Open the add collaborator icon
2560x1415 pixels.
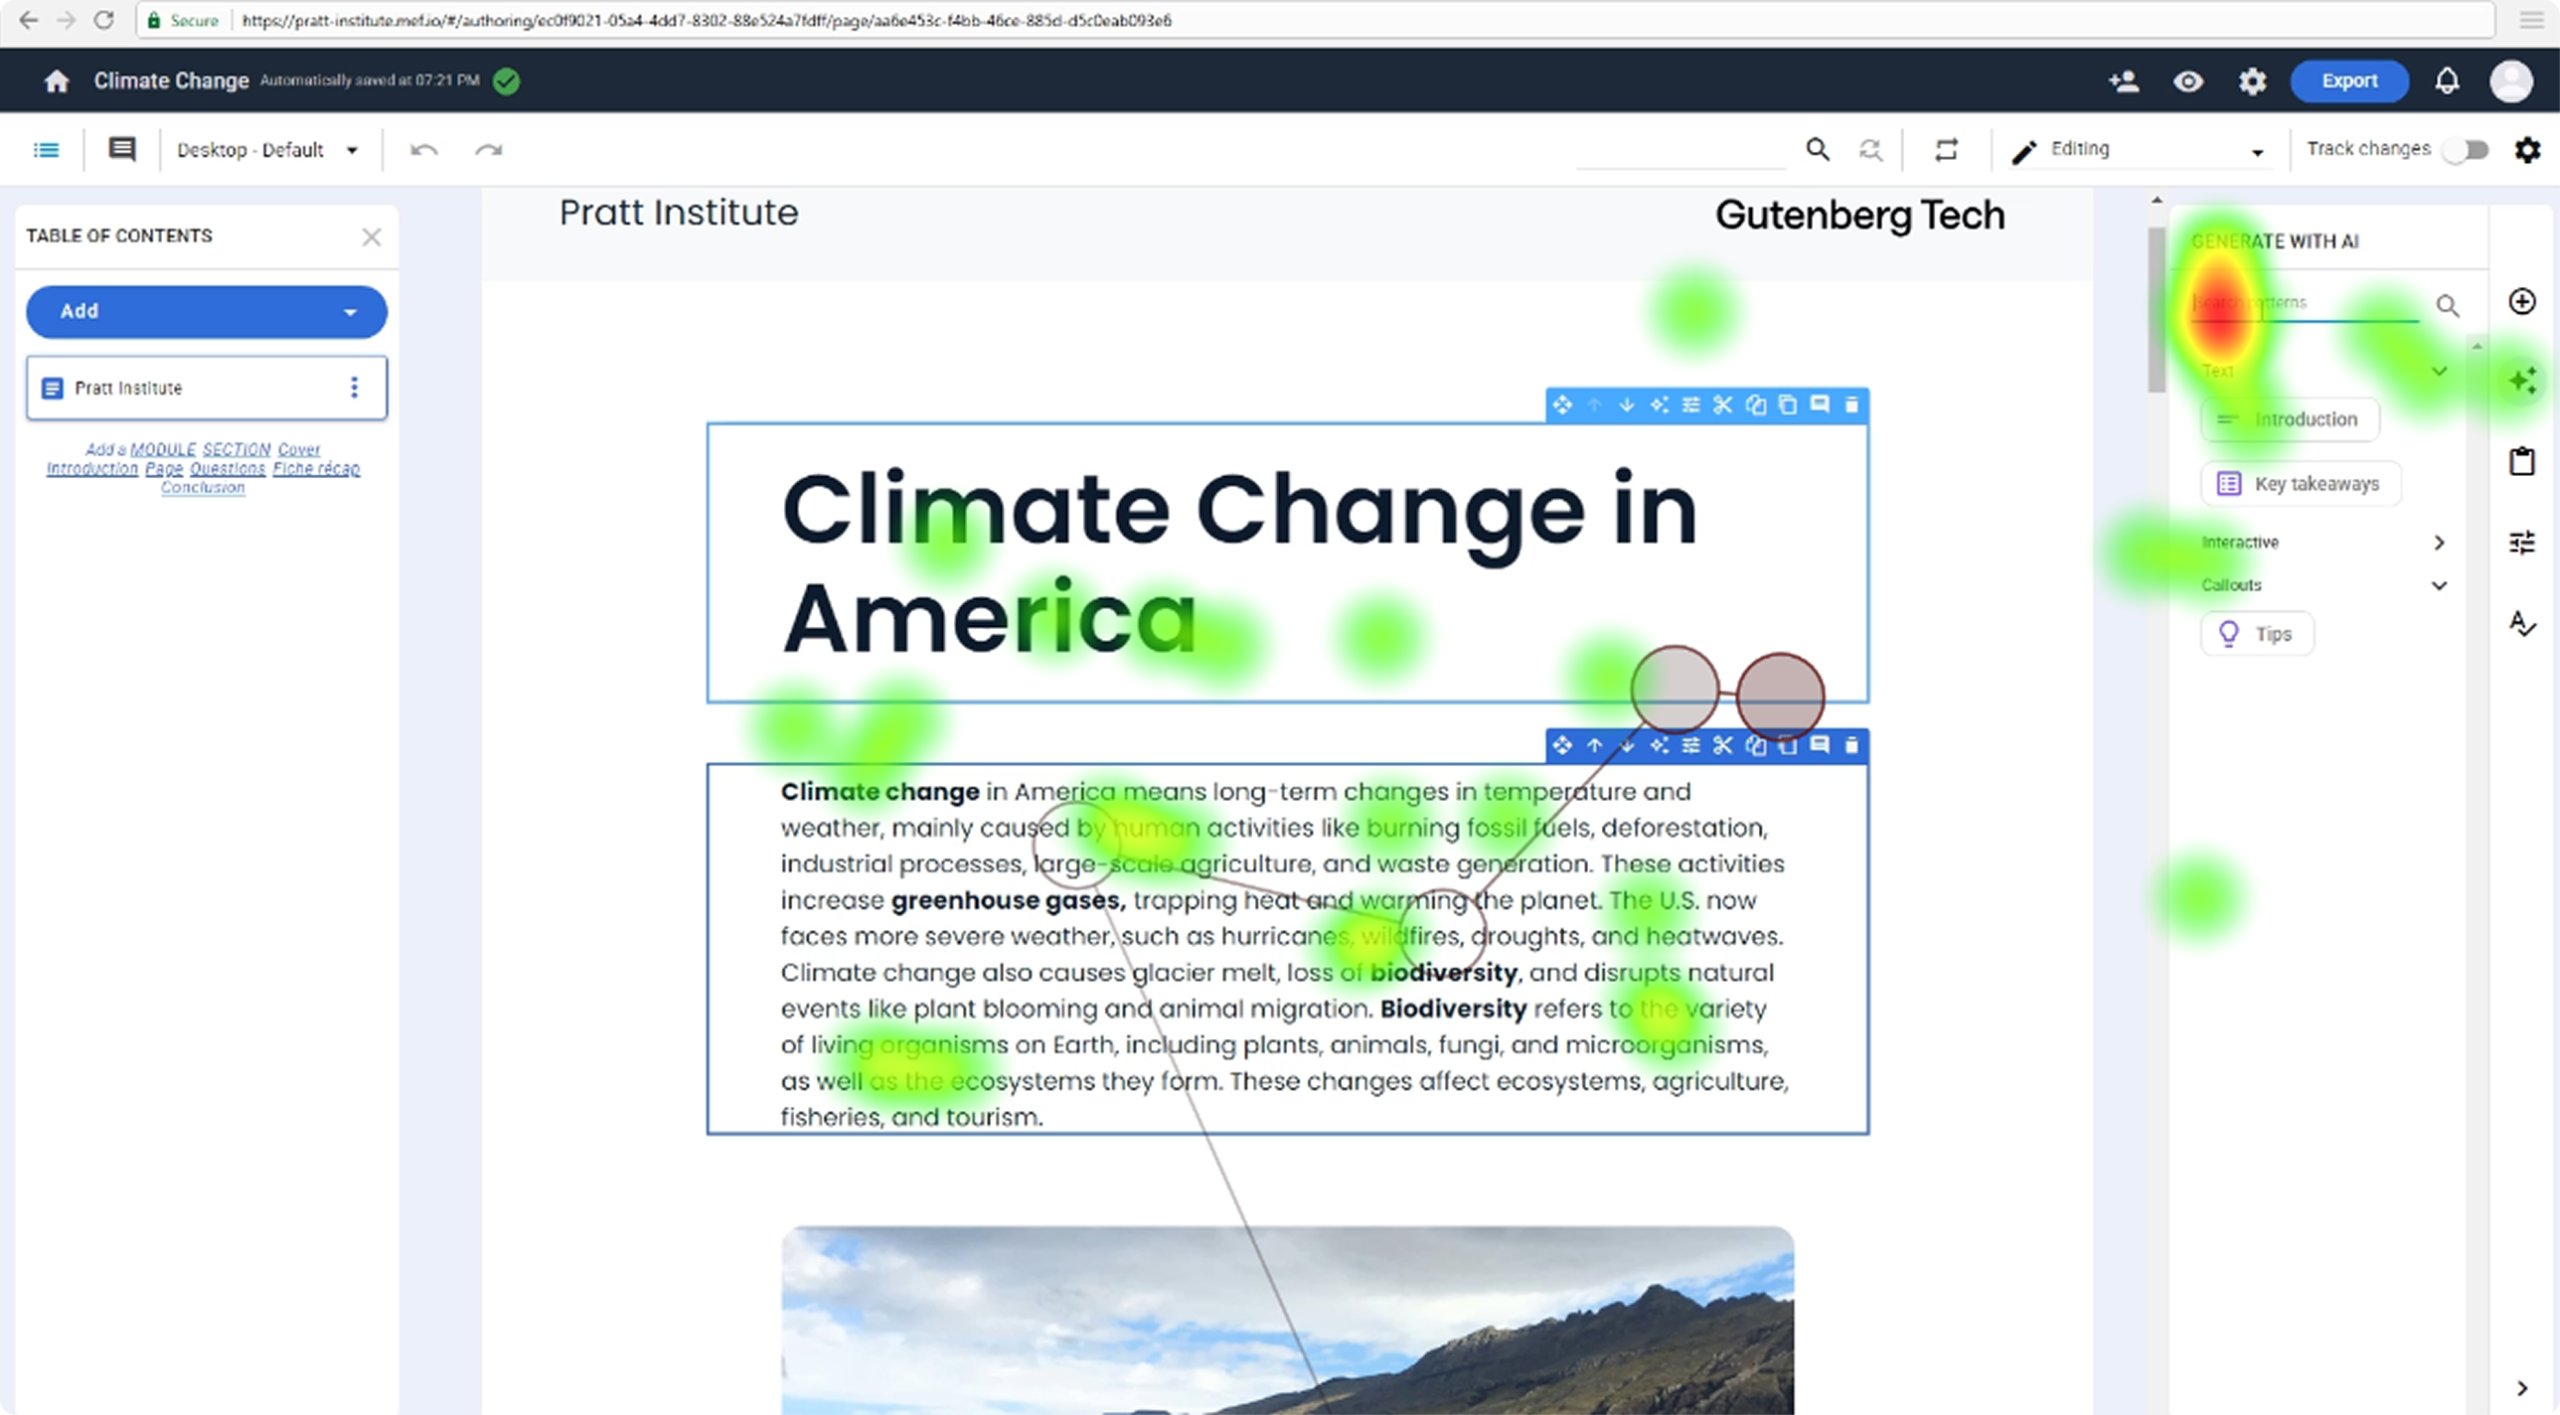pyautogui.click(x=2123, y=81)
